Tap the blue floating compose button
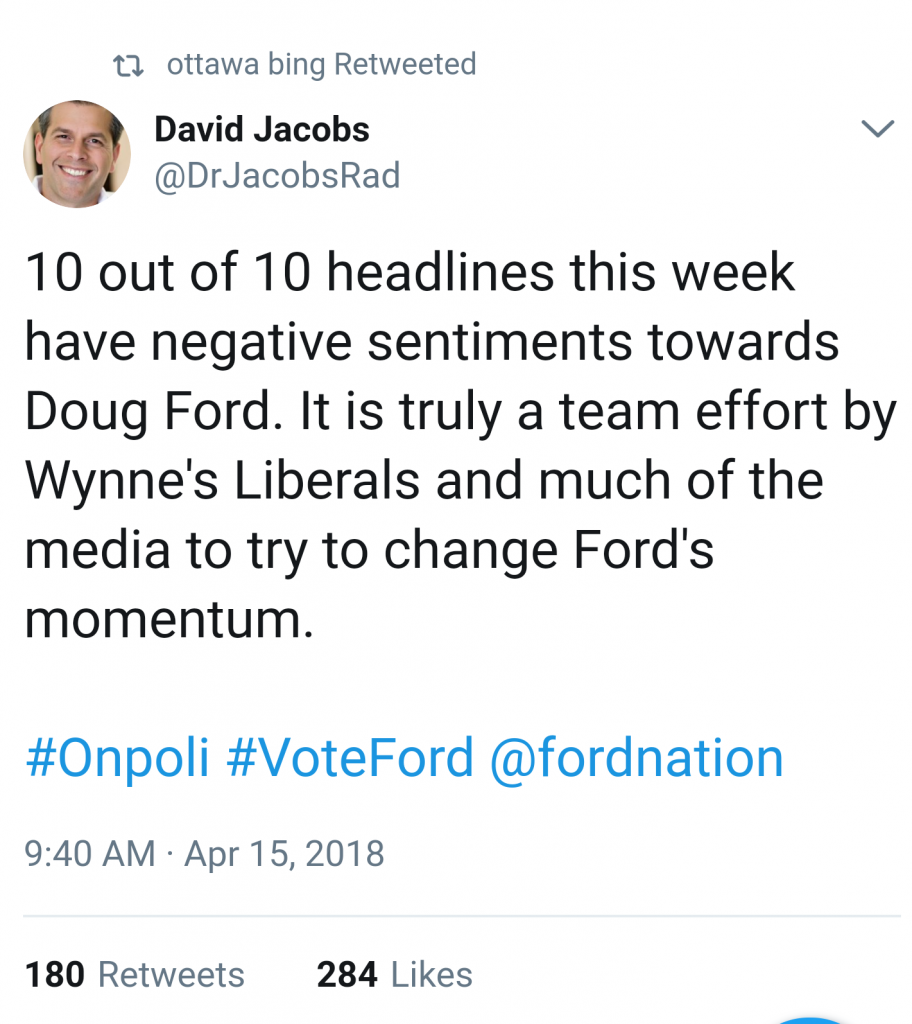912x1024 pixels. coord(812,1019)
